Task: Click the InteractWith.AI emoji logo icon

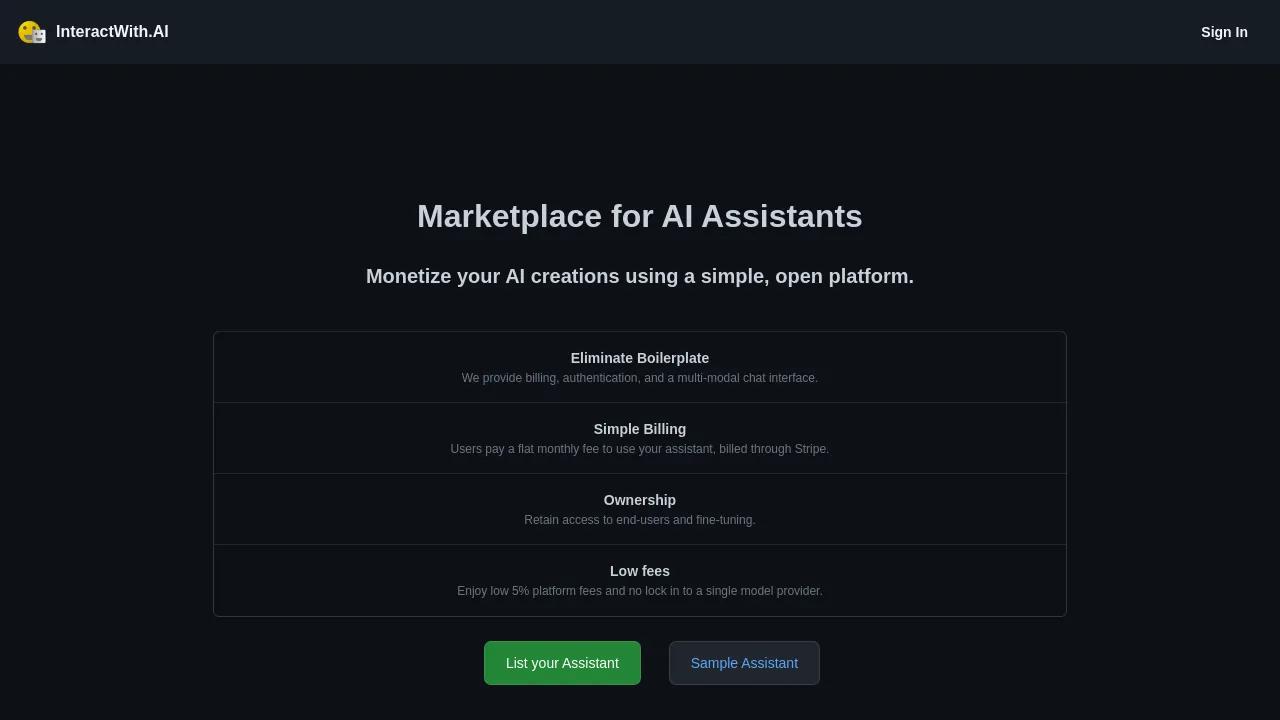Action: click(32, 32)
